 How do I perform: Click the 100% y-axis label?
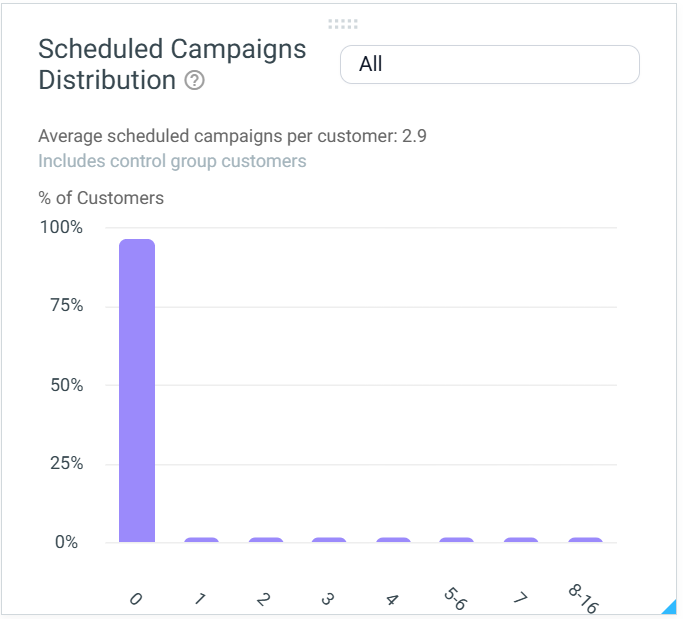point(61,227)
